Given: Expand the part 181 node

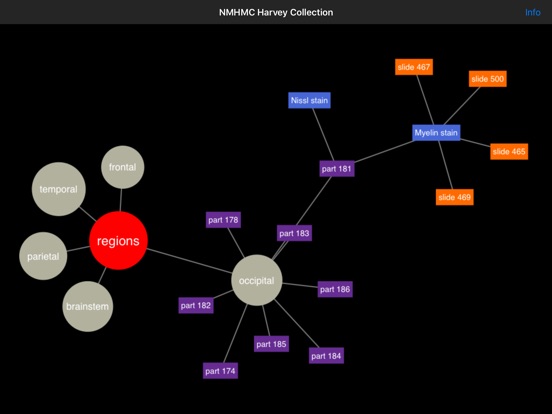Looking at the screenshot, I should (337, 169).
